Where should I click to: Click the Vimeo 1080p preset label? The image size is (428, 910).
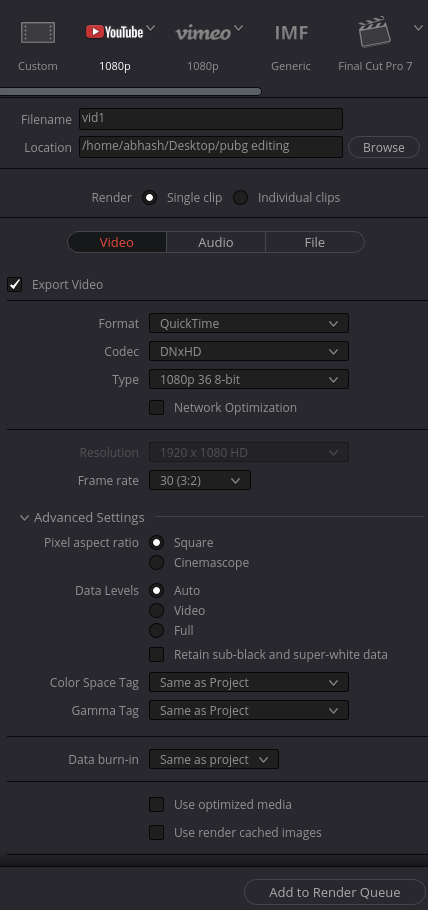point(203,66)
